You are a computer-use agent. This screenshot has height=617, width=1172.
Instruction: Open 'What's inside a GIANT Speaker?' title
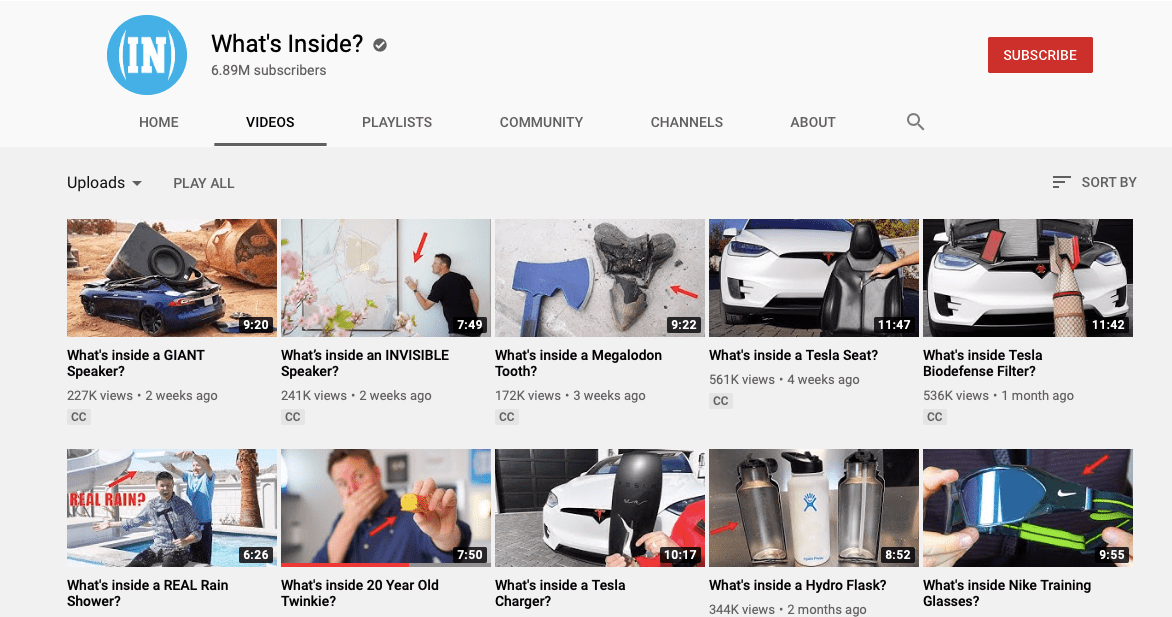click(135, 363)
